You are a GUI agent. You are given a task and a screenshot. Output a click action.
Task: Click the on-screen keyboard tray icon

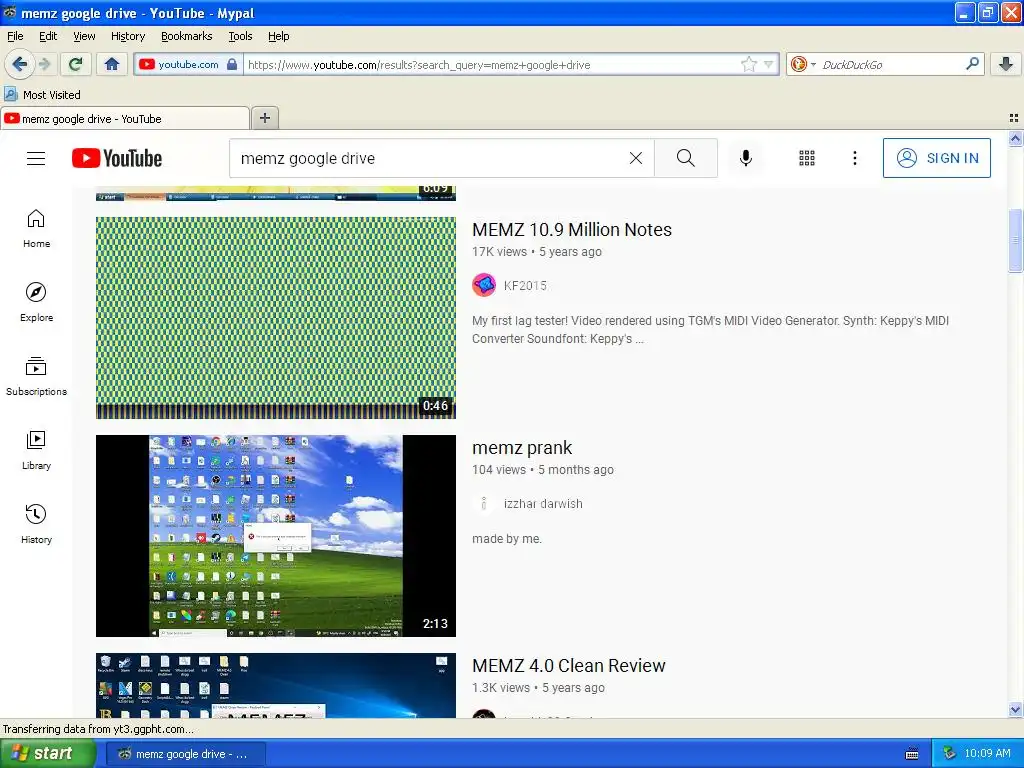912,754
